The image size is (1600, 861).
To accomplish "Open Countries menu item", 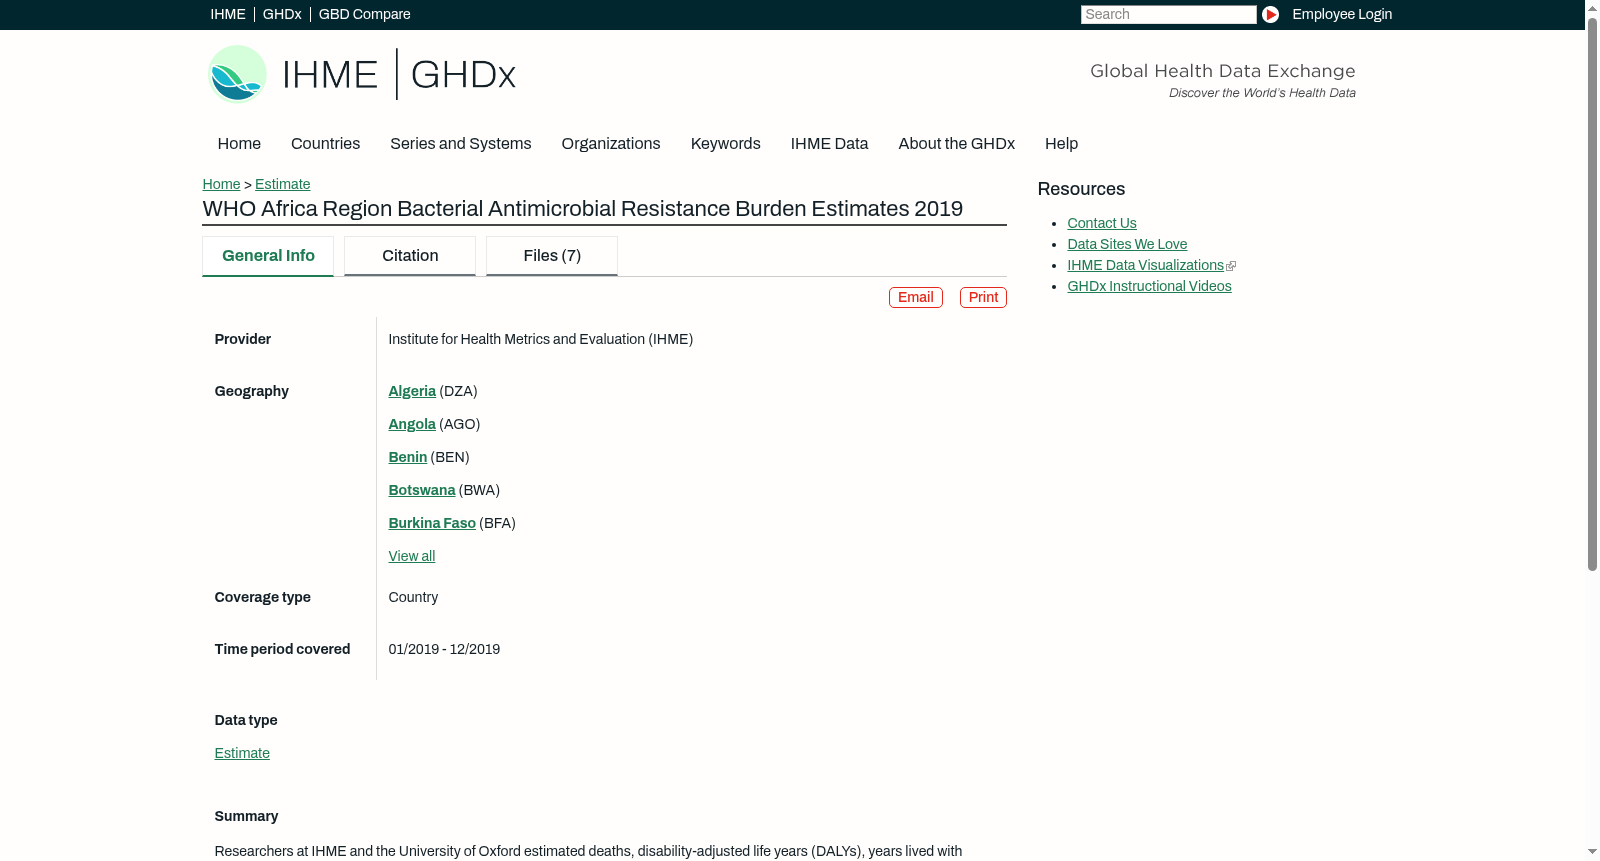I will pyautogui.click(x=325, y=144).
